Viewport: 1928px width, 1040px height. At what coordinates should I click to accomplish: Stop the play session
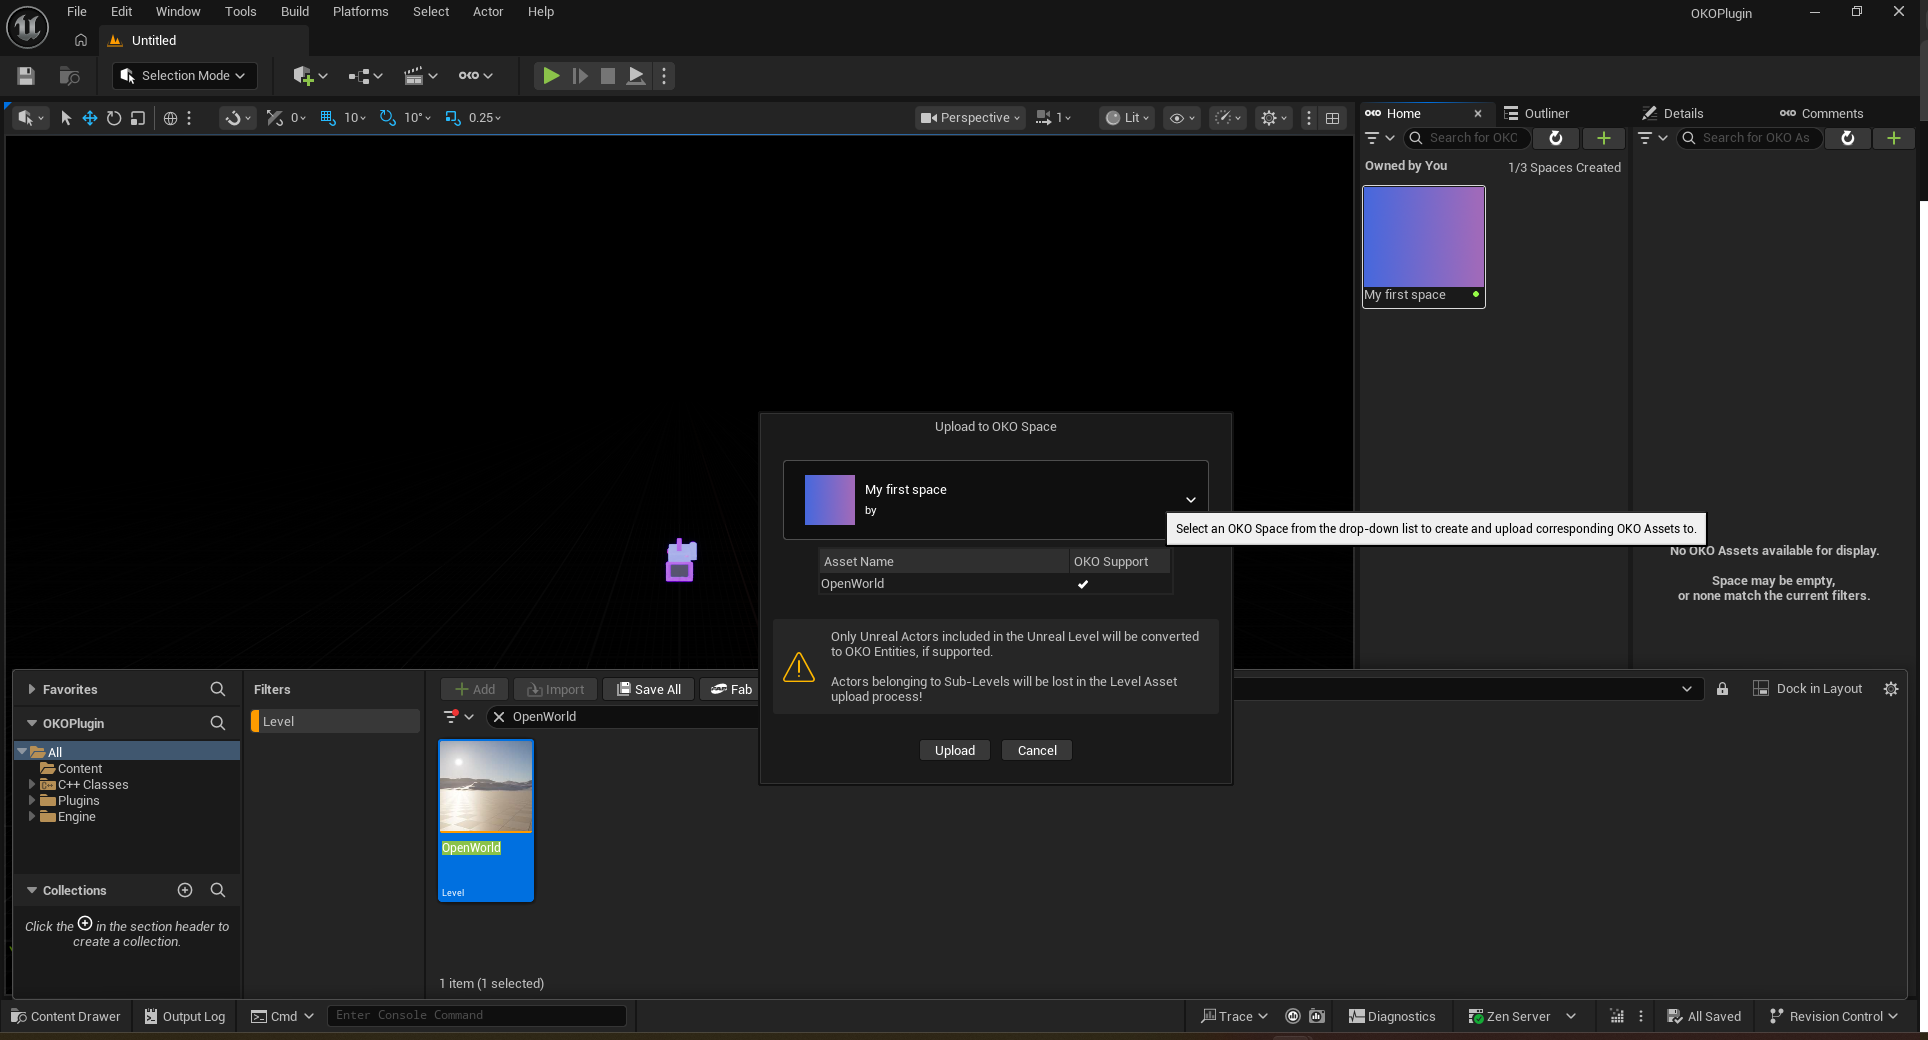coord(607,76)
